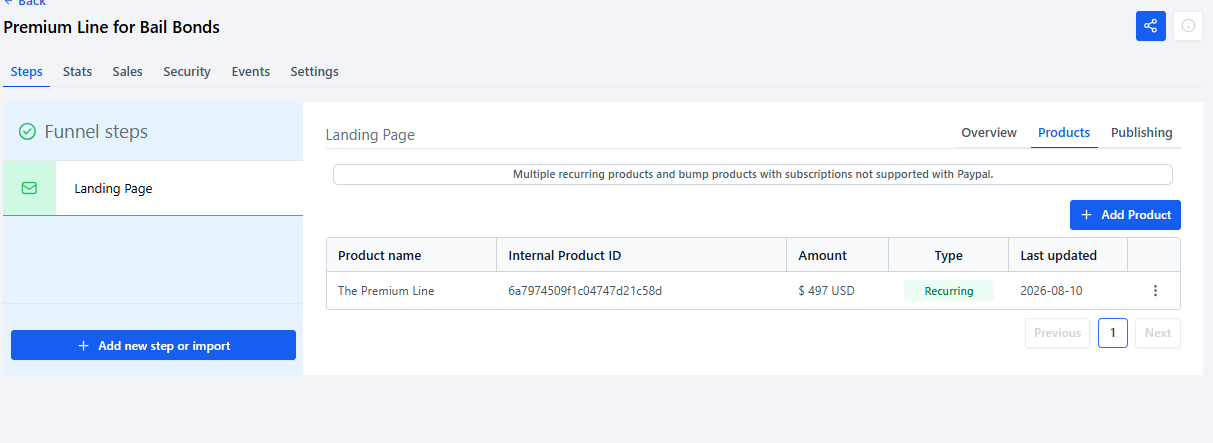Click the $ 497 USD amount cell

(826, 291)
